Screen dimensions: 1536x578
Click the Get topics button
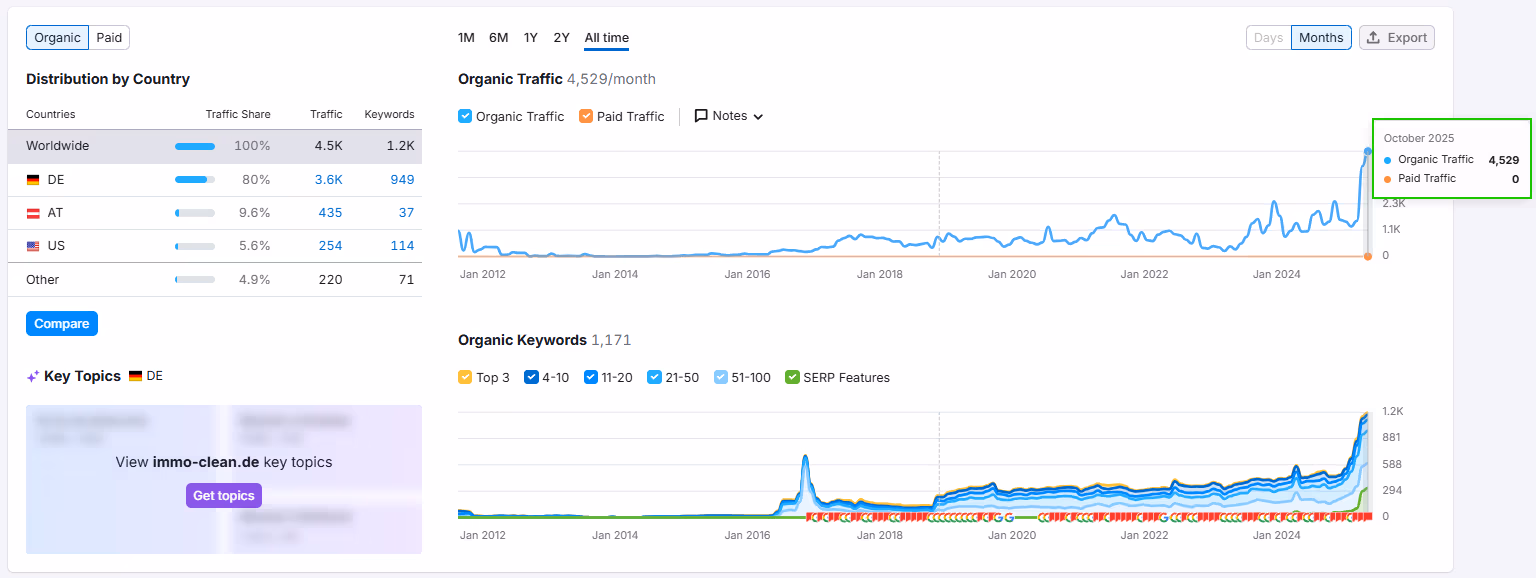(223, 495)
